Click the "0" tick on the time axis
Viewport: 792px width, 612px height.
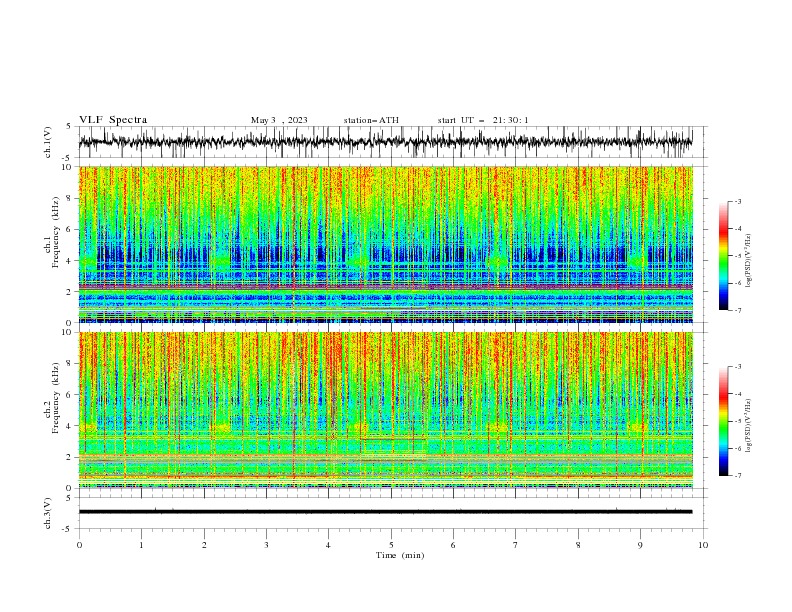(x=79, y=545)
